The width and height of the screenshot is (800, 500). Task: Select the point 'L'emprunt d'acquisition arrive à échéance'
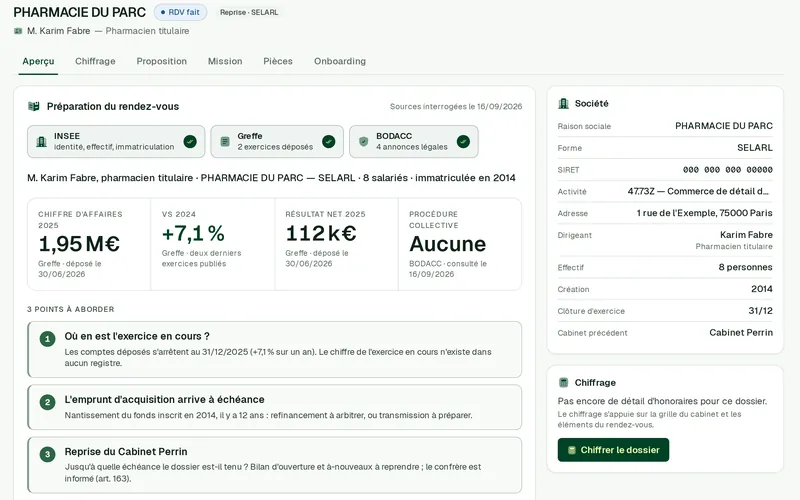[274, 407]
